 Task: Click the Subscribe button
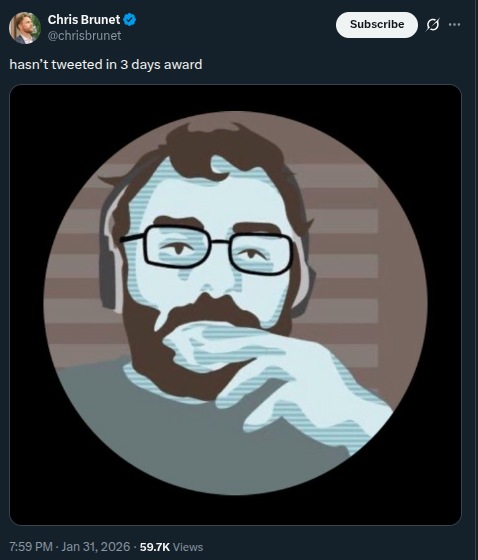[377, 25]
